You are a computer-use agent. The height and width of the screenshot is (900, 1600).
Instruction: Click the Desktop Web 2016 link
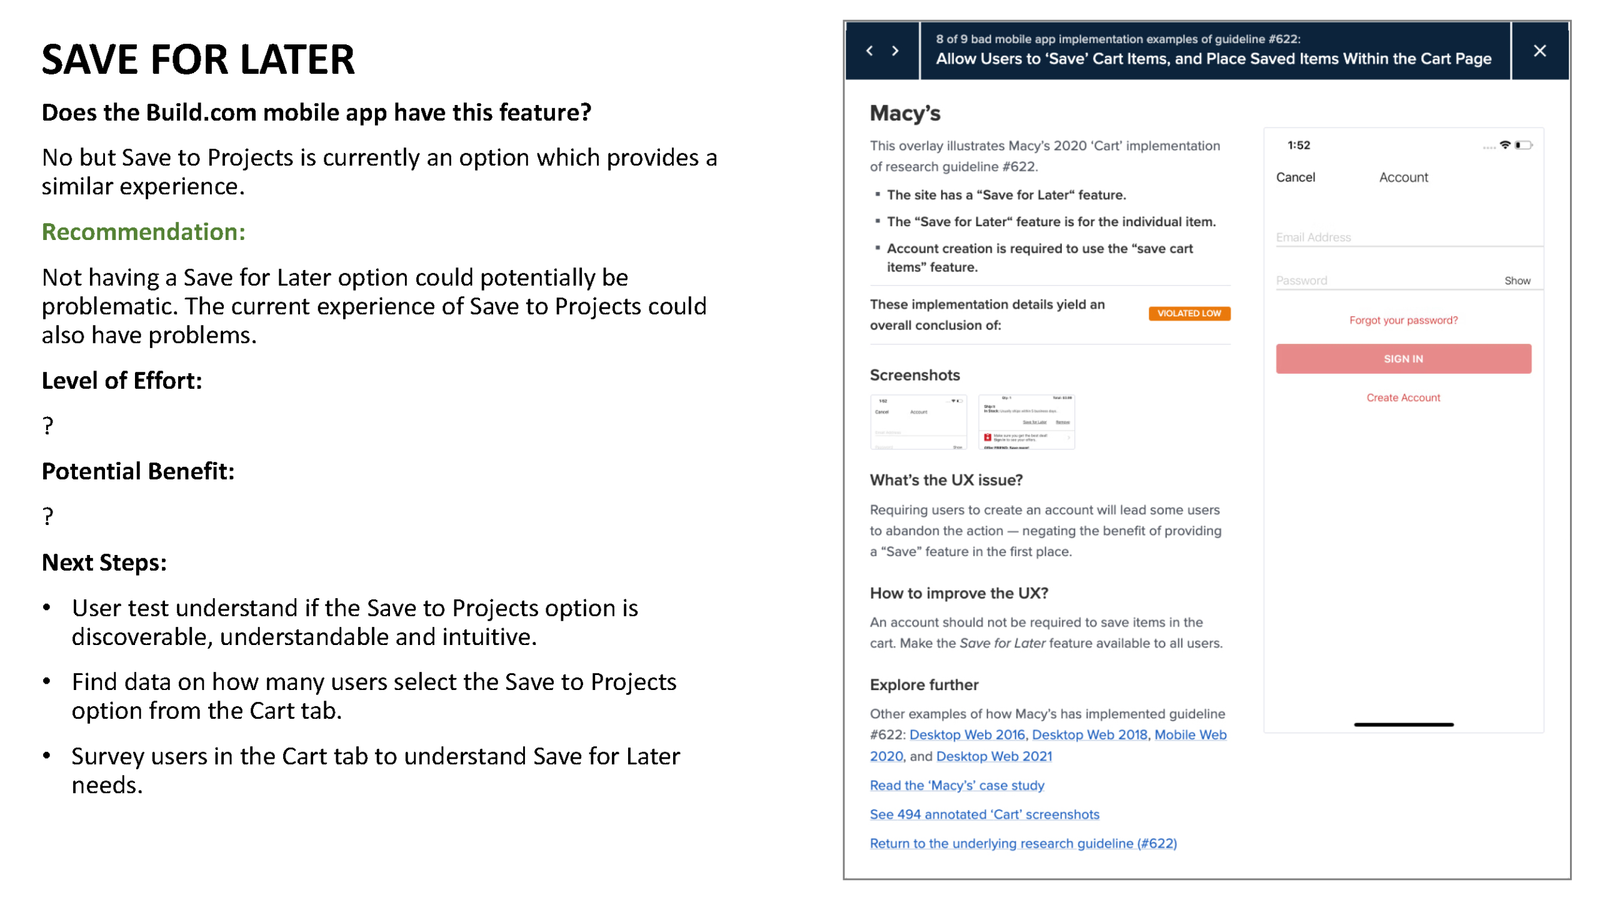point(967,735)
